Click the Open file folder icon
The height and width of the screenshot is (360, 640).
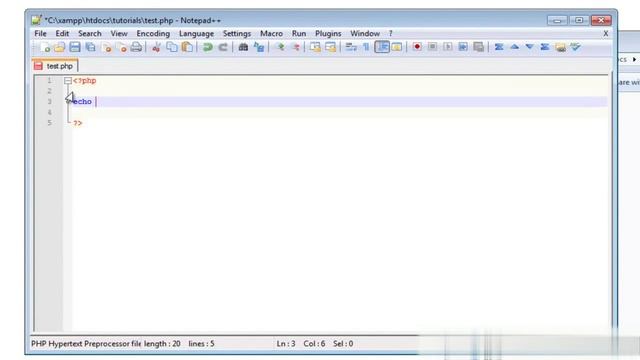[x=60, y=47]
